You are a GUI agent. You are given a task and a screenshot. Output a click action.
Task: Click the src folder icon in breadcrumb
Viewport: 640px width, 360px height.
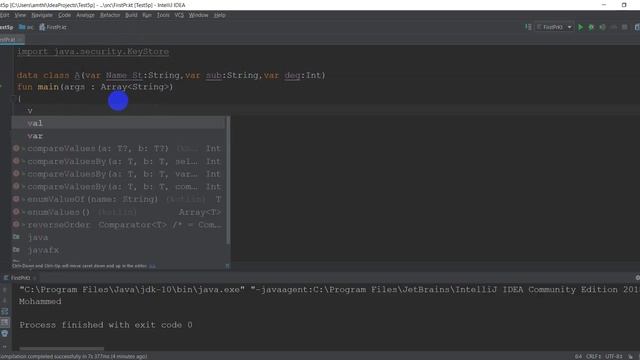22,27
